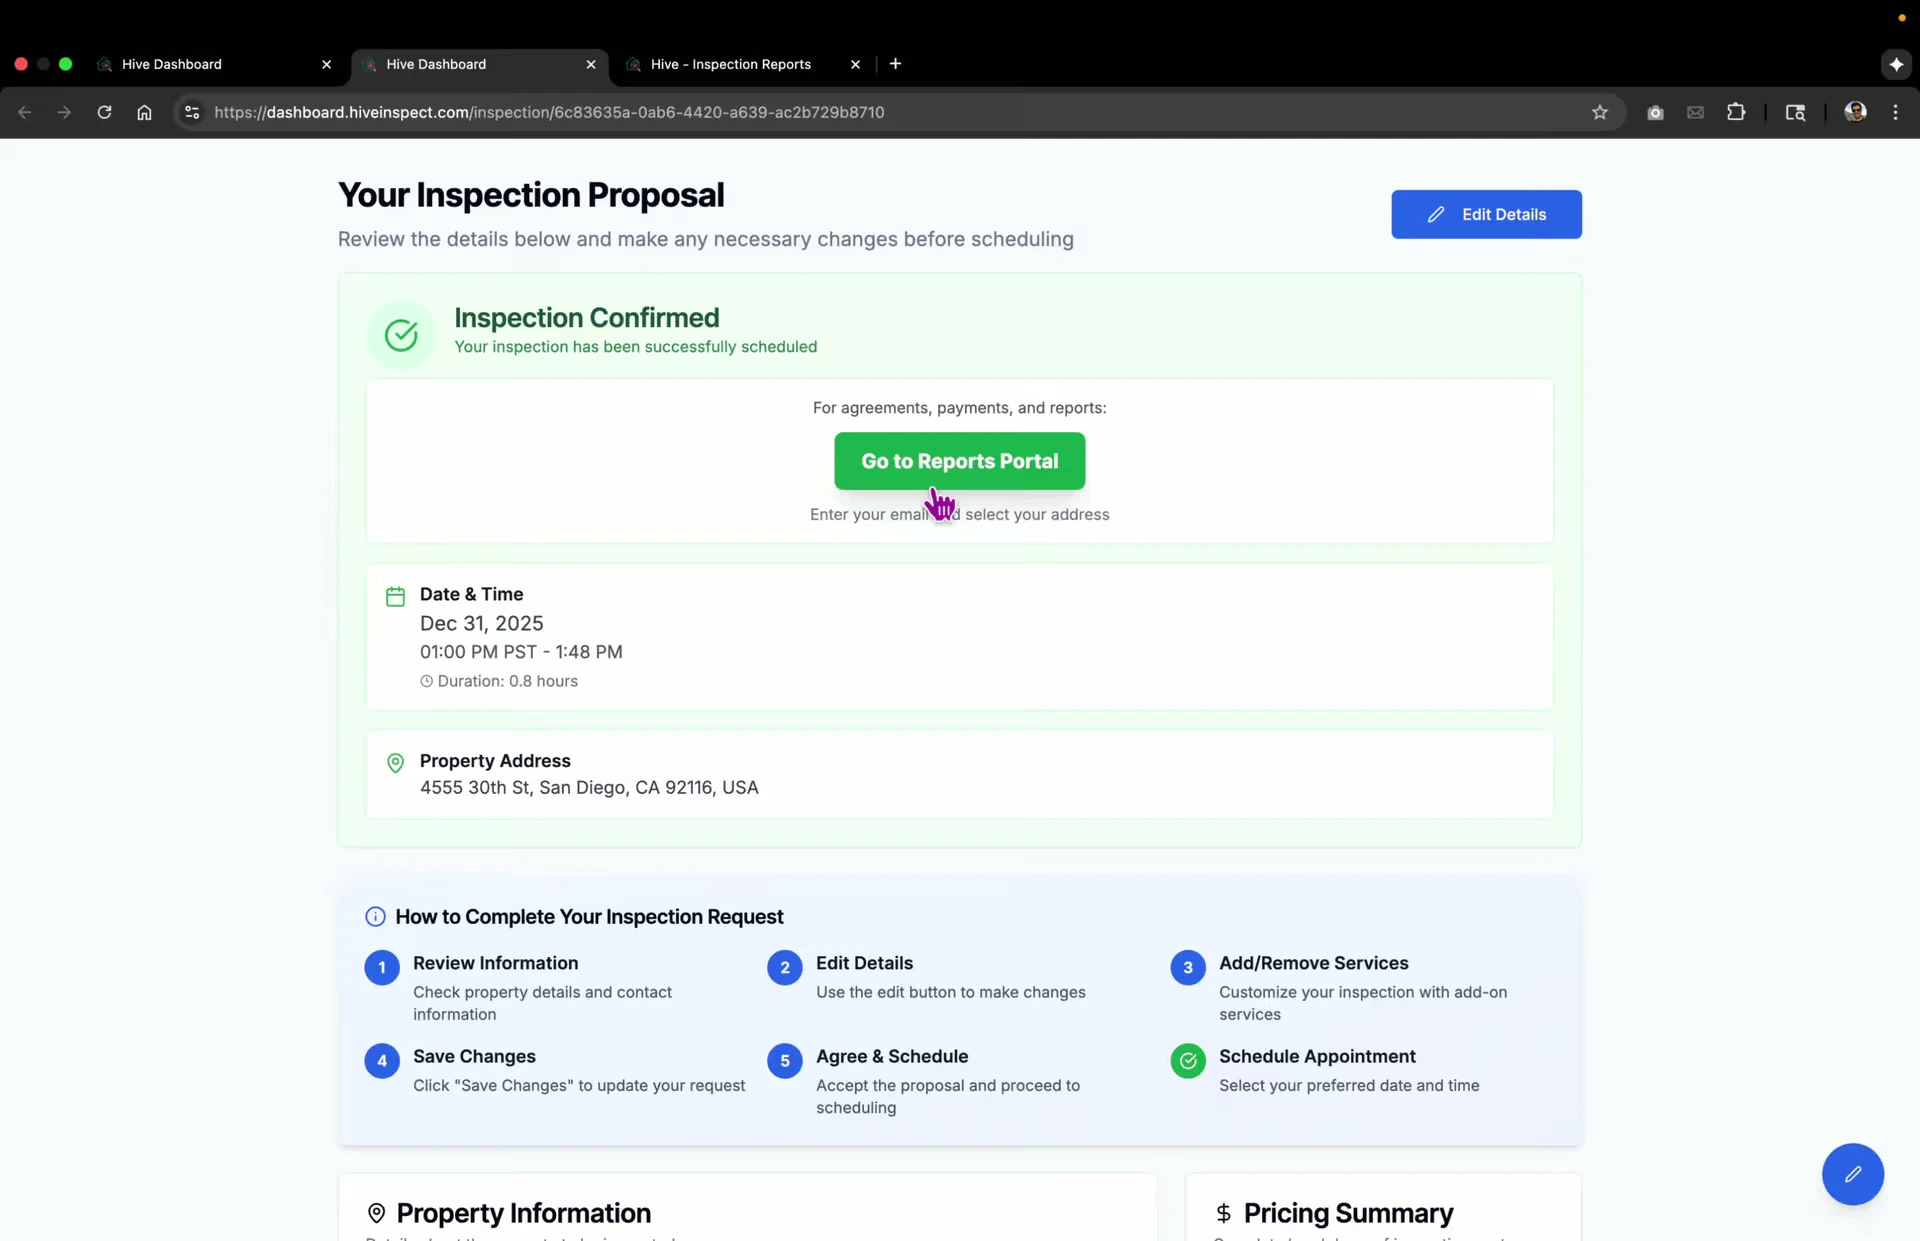Click the info icon next to How to Complete
This screenshot has height=1241, width=1920.
click(375, 916)
